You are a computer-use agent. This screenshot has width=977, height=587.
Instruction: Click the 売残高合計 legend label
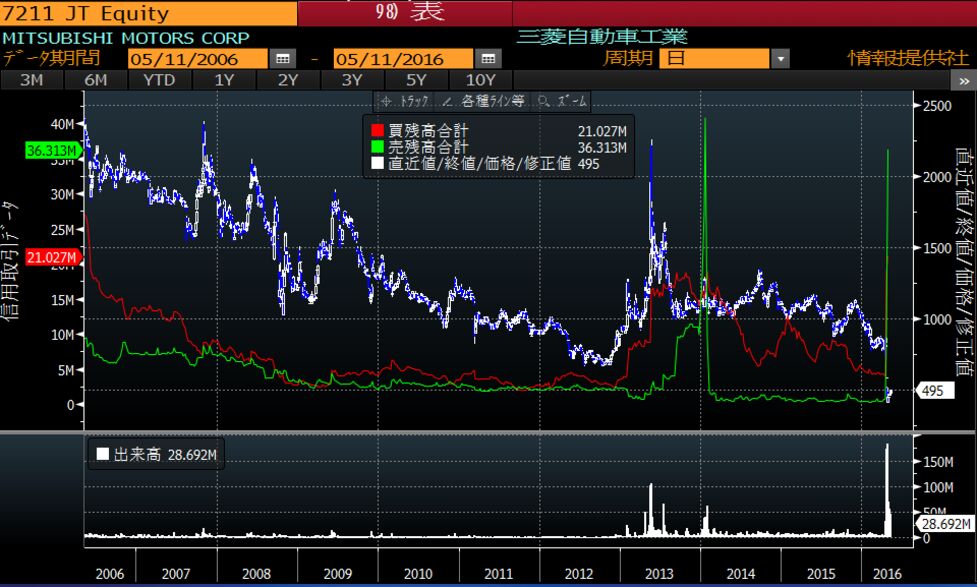coord(428,147)
